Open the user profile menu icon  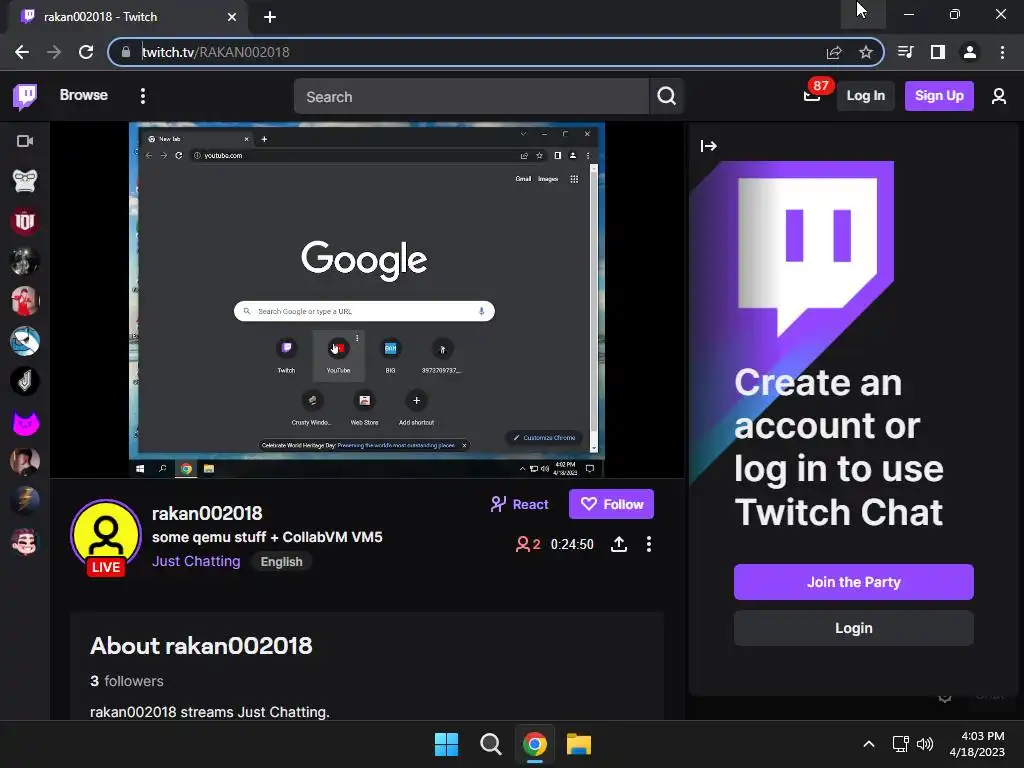999,97
